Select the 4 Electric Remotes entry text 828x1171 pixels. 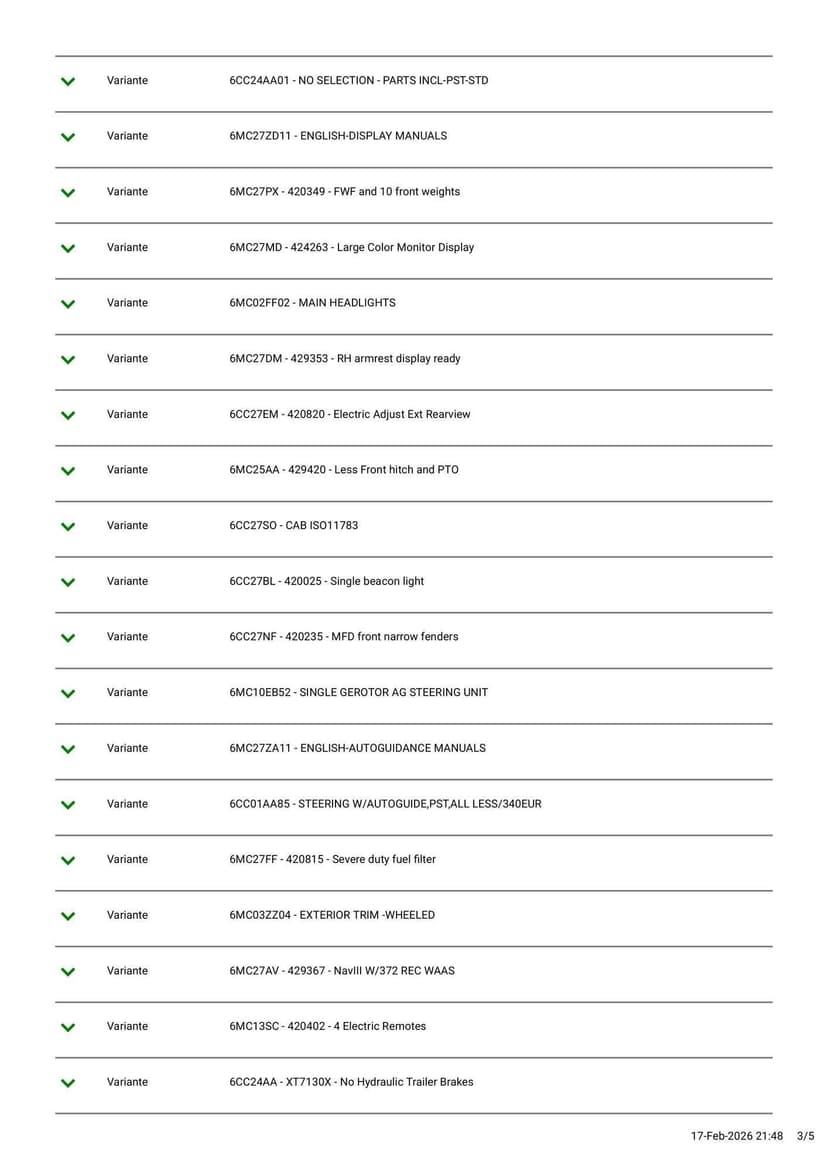pyautogui.click(x=327, y=1026)
